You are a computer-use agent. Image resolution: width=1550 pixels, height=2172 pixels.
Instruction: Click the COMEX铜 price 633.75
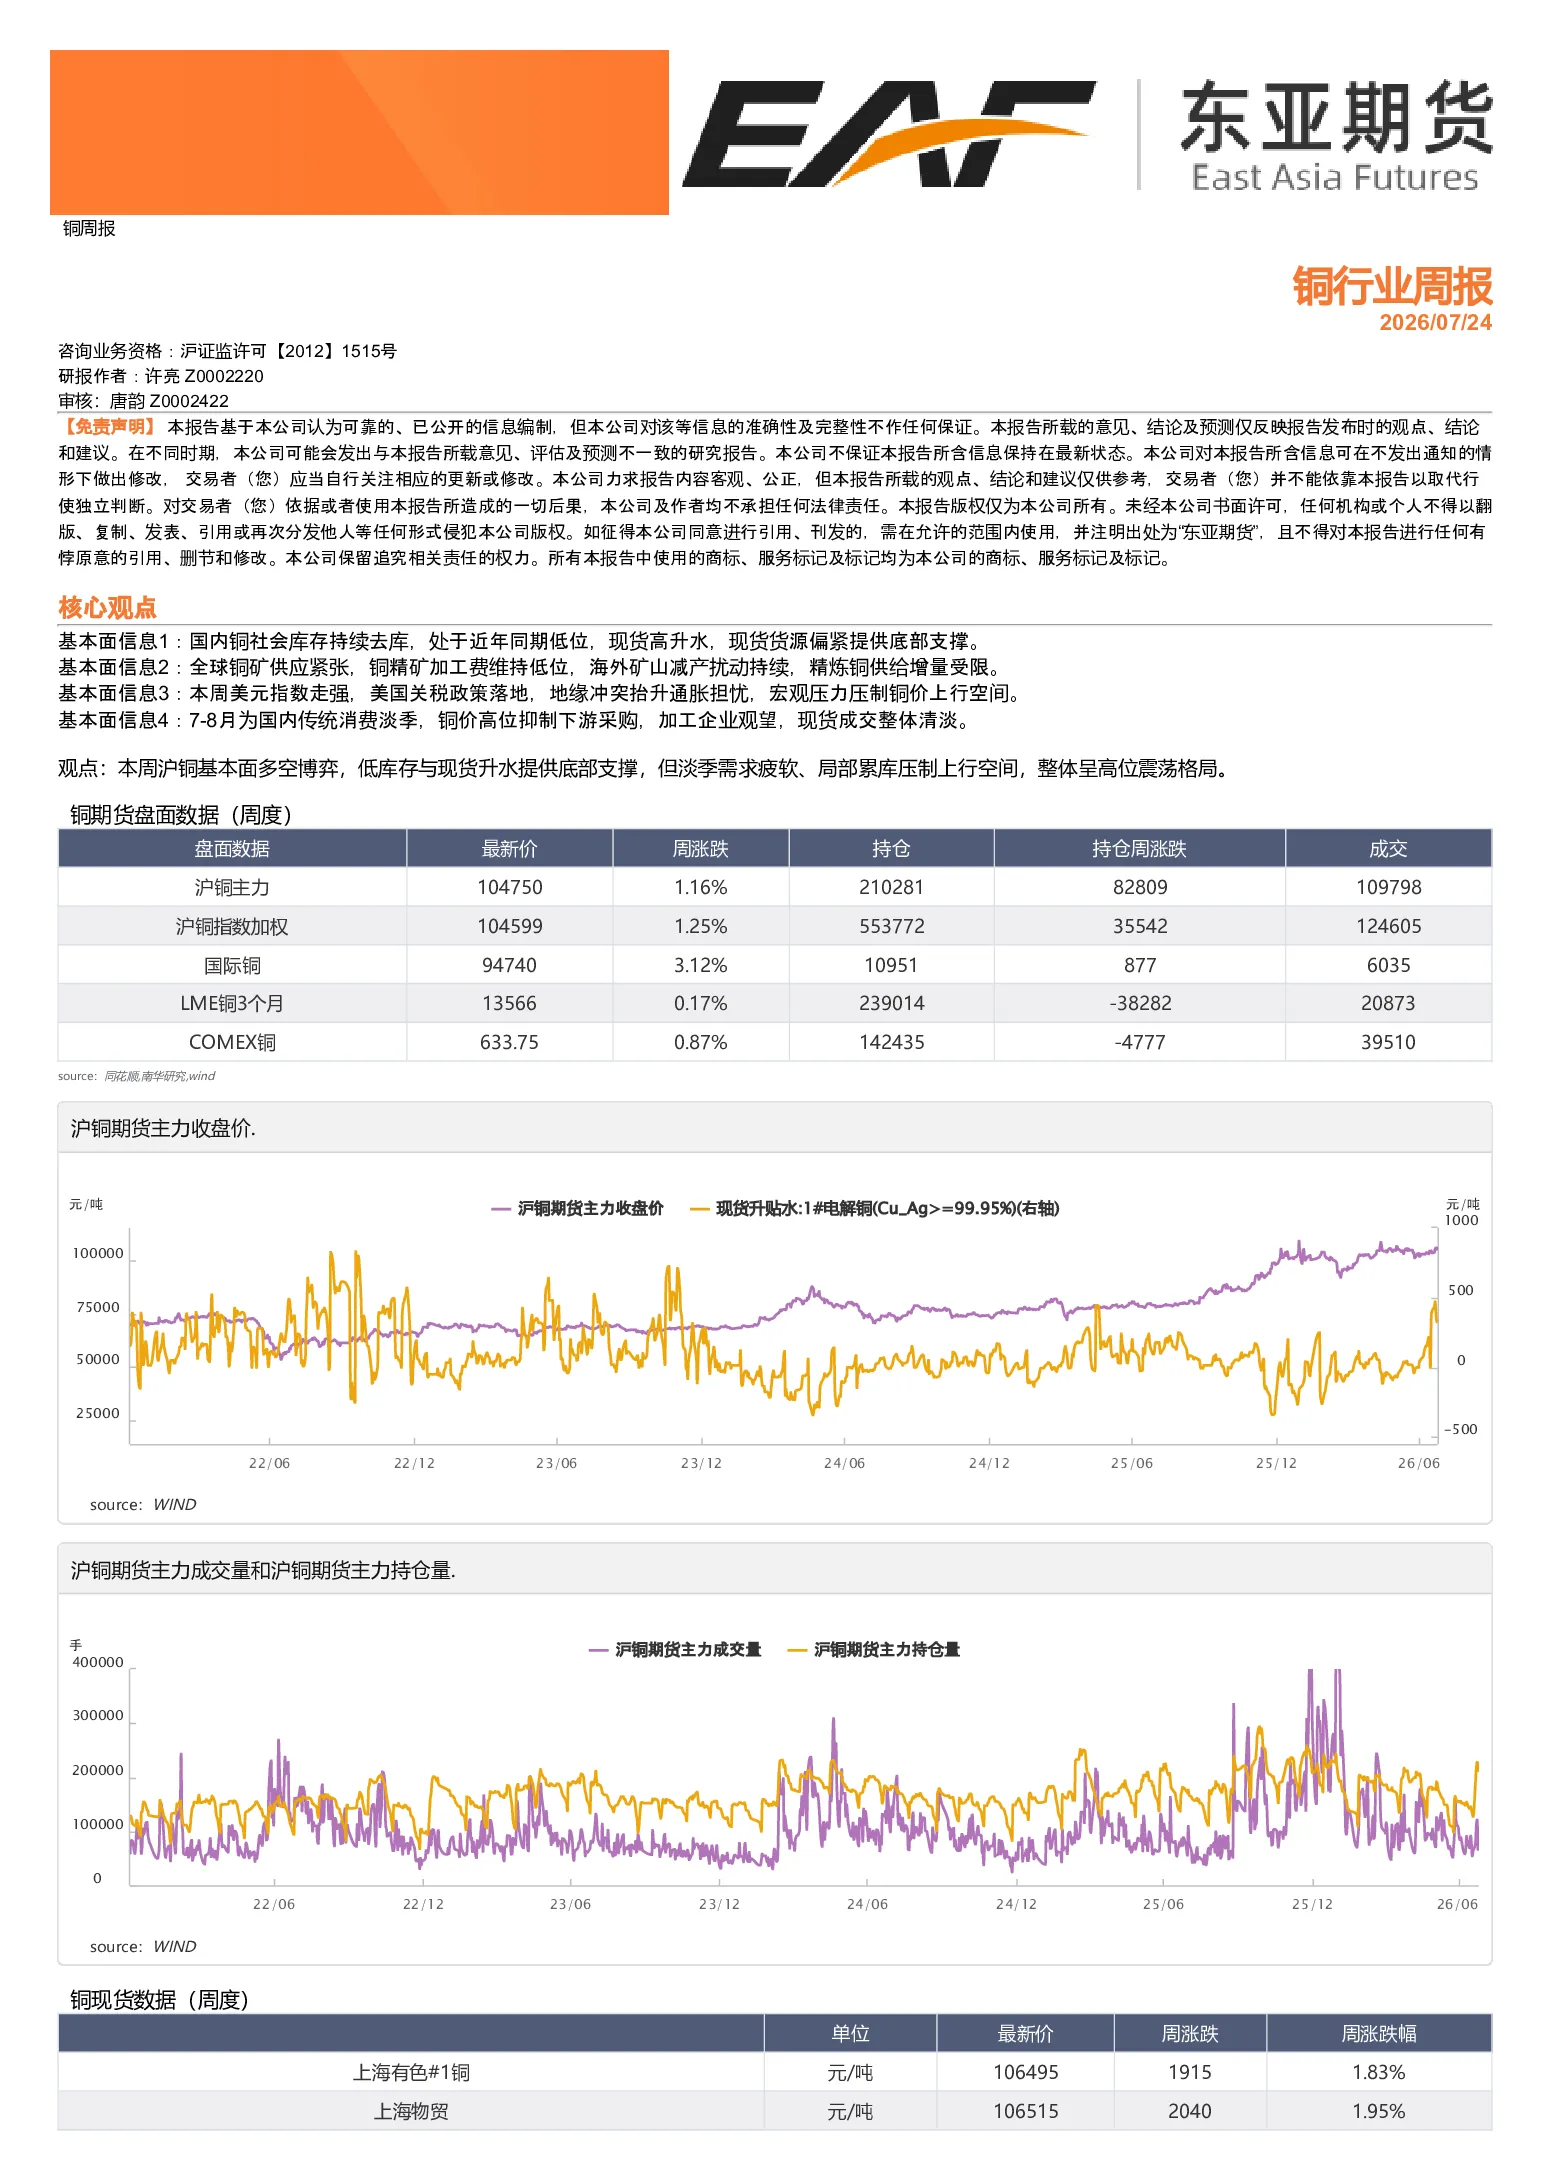(510, 1042)
